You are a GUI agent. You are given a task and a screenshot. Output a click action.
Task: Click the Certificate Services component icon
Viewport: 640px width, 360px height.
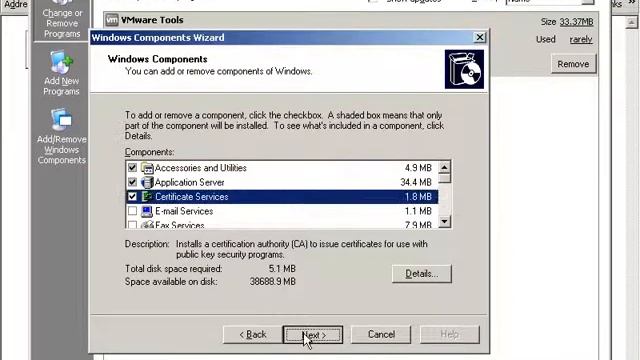(x=147, y=197)
